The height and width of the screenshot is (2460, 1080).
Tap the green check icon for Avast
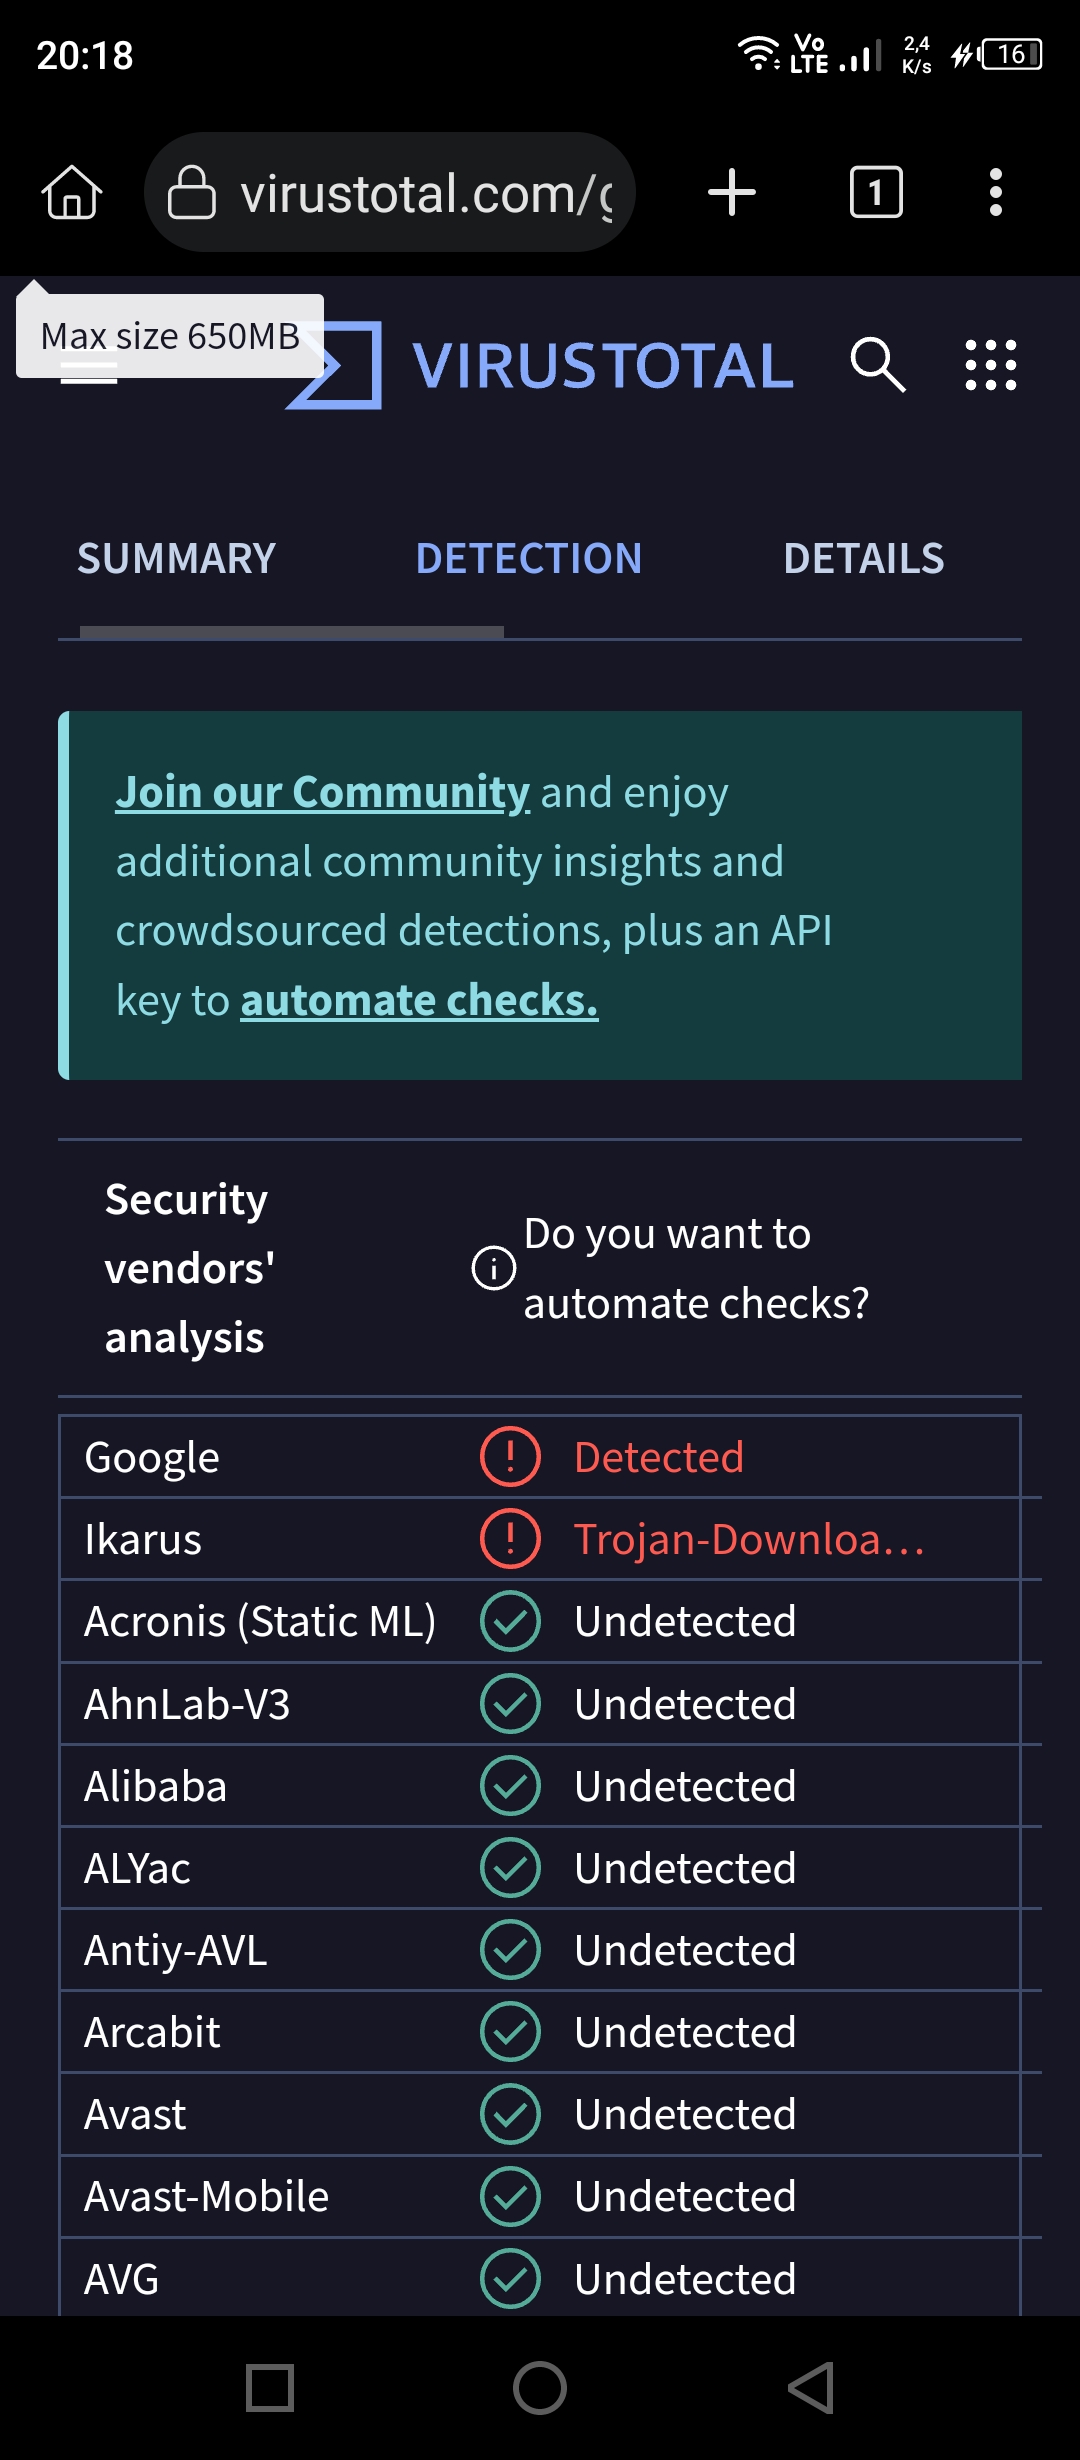tap(510, 2114)
